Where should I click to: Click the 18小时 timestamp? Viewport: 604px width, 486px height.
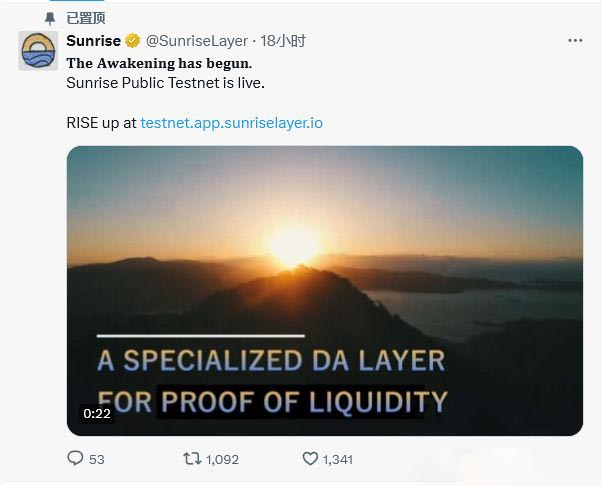[x=283, y=41]
